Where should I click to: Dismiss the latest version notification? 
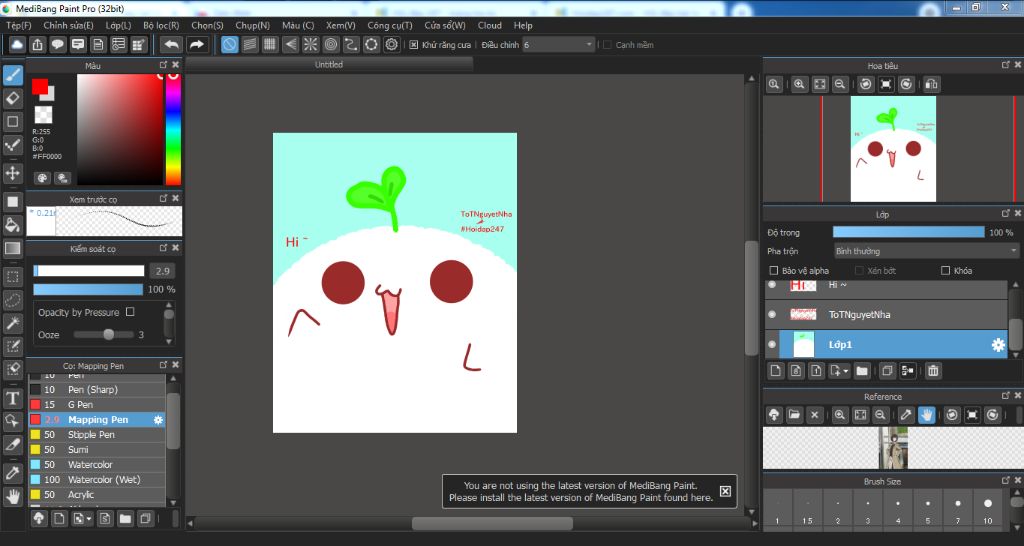click(x=725, y=491)
